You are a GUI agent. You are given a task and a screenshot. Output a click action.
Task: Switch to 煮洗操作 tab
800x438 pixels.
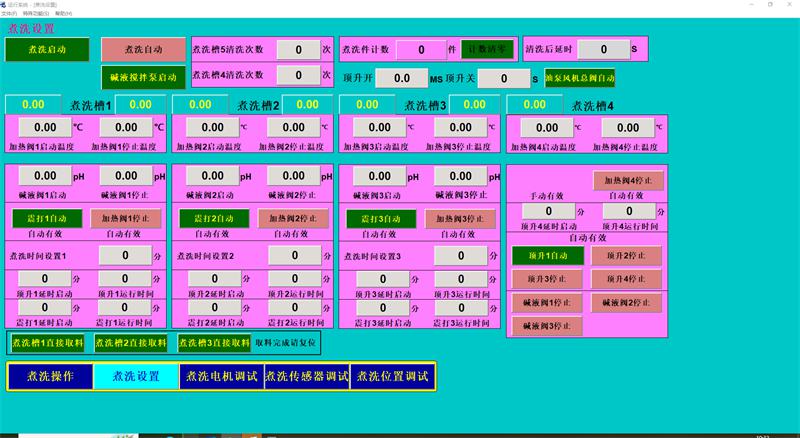(50, 376)
